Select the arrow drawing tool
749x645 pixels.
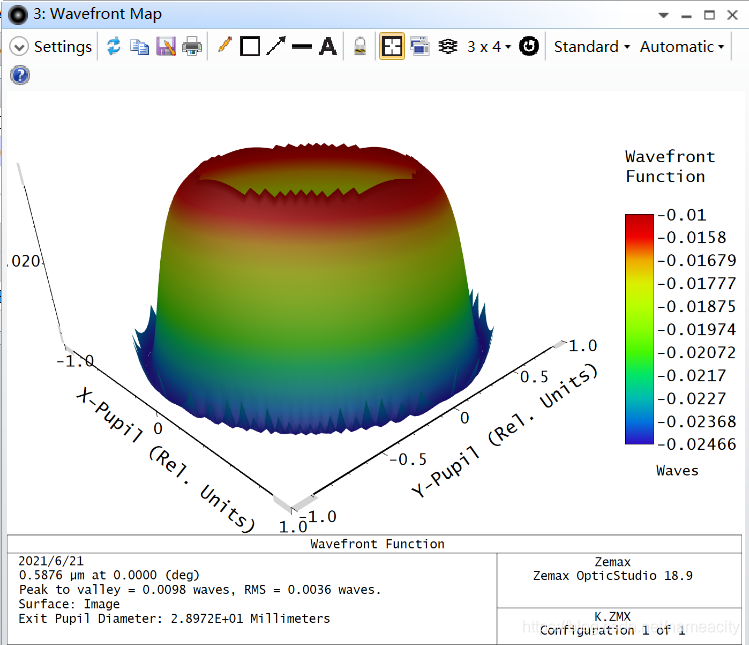pos(276,46)
